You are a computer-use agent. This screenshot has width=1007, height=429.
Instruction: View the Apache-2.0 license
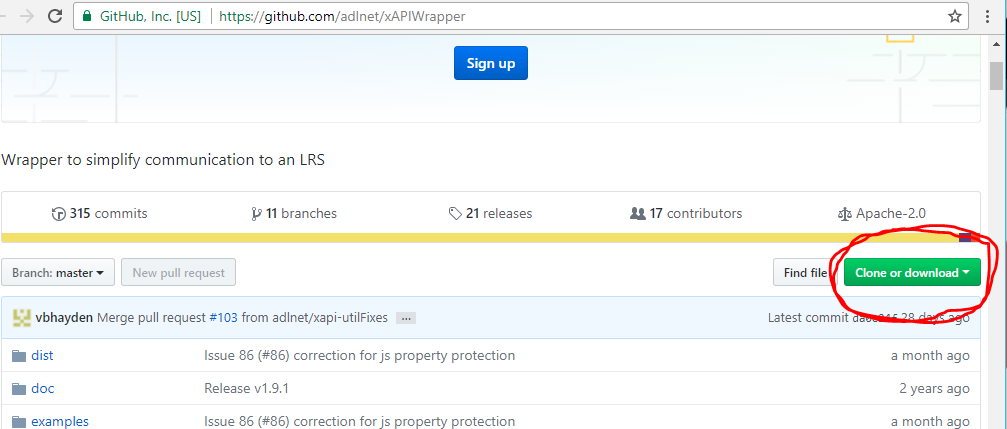[882, 213]
